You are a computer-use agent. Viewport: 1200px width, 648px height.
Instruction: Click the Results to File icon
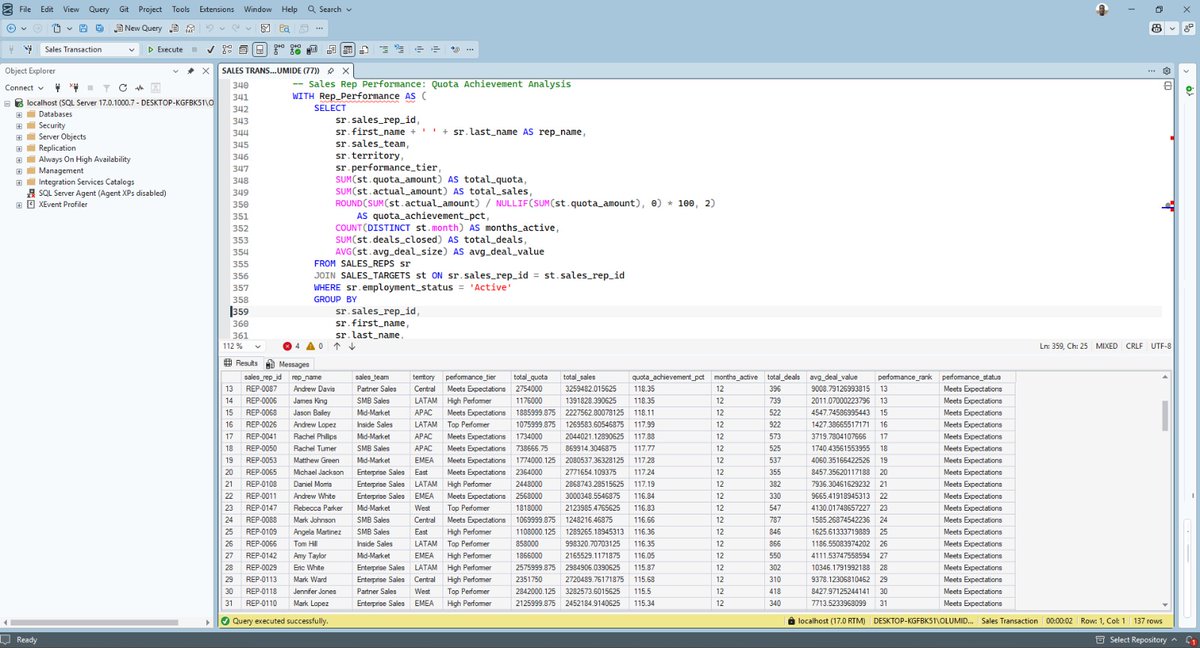tap(364, 49)
